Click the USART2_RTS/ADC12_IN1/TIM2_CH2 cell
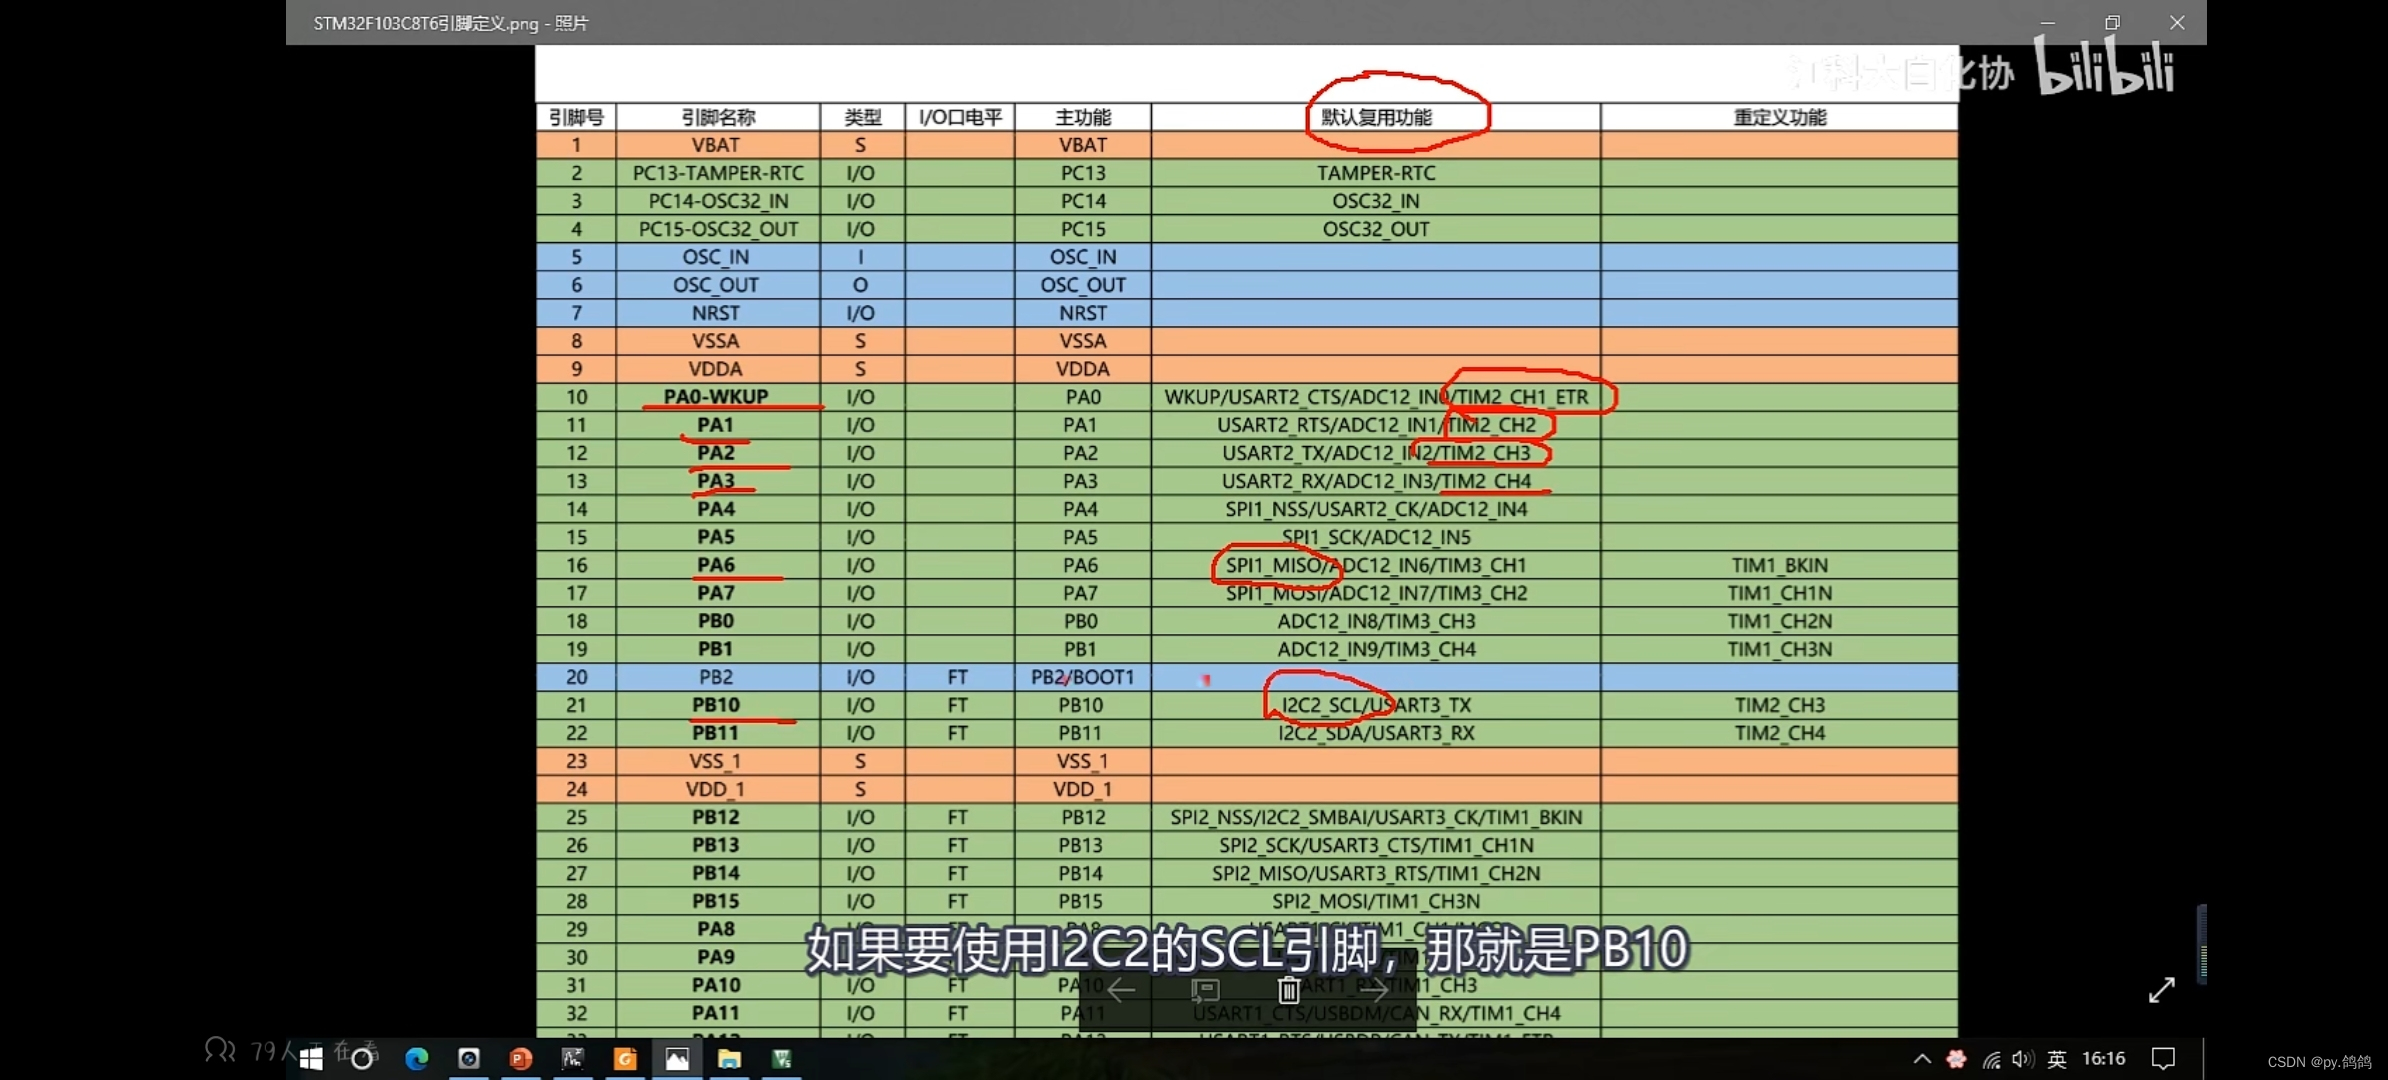The height and width of the screenshot is (1080, 2388). [x=1376, y=425]
